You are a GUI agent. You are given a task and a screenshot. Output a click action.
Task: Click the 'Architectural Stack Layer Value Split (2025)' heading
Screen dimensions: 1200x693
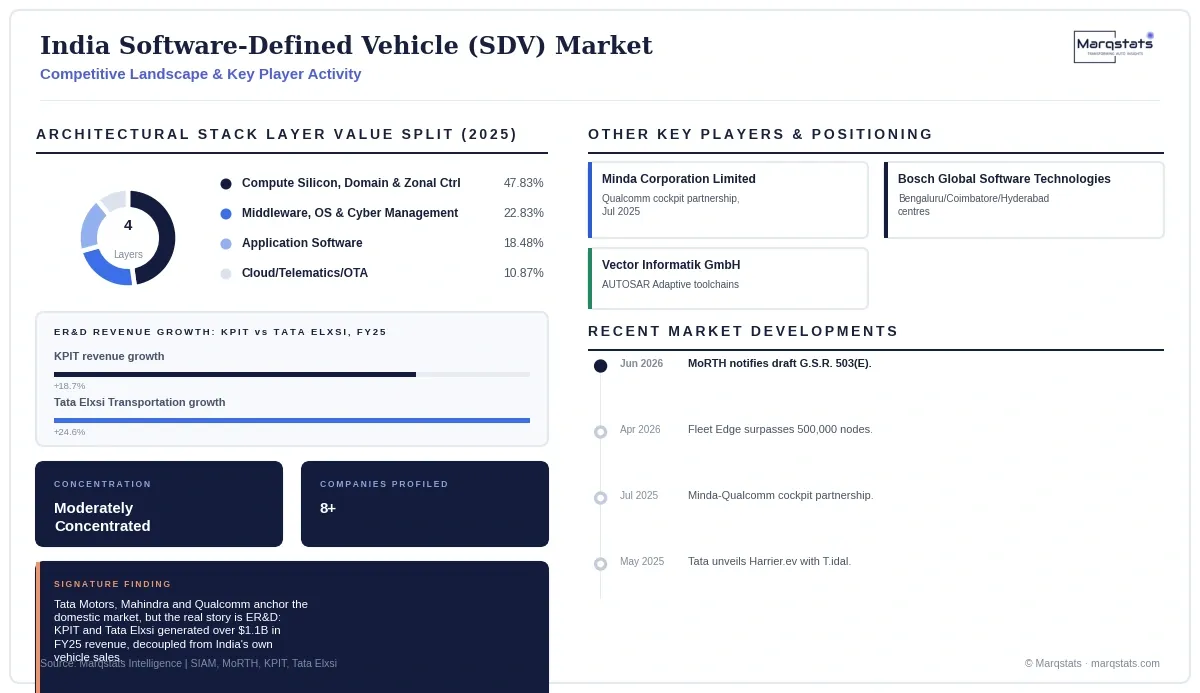click(x=277, y=134)
